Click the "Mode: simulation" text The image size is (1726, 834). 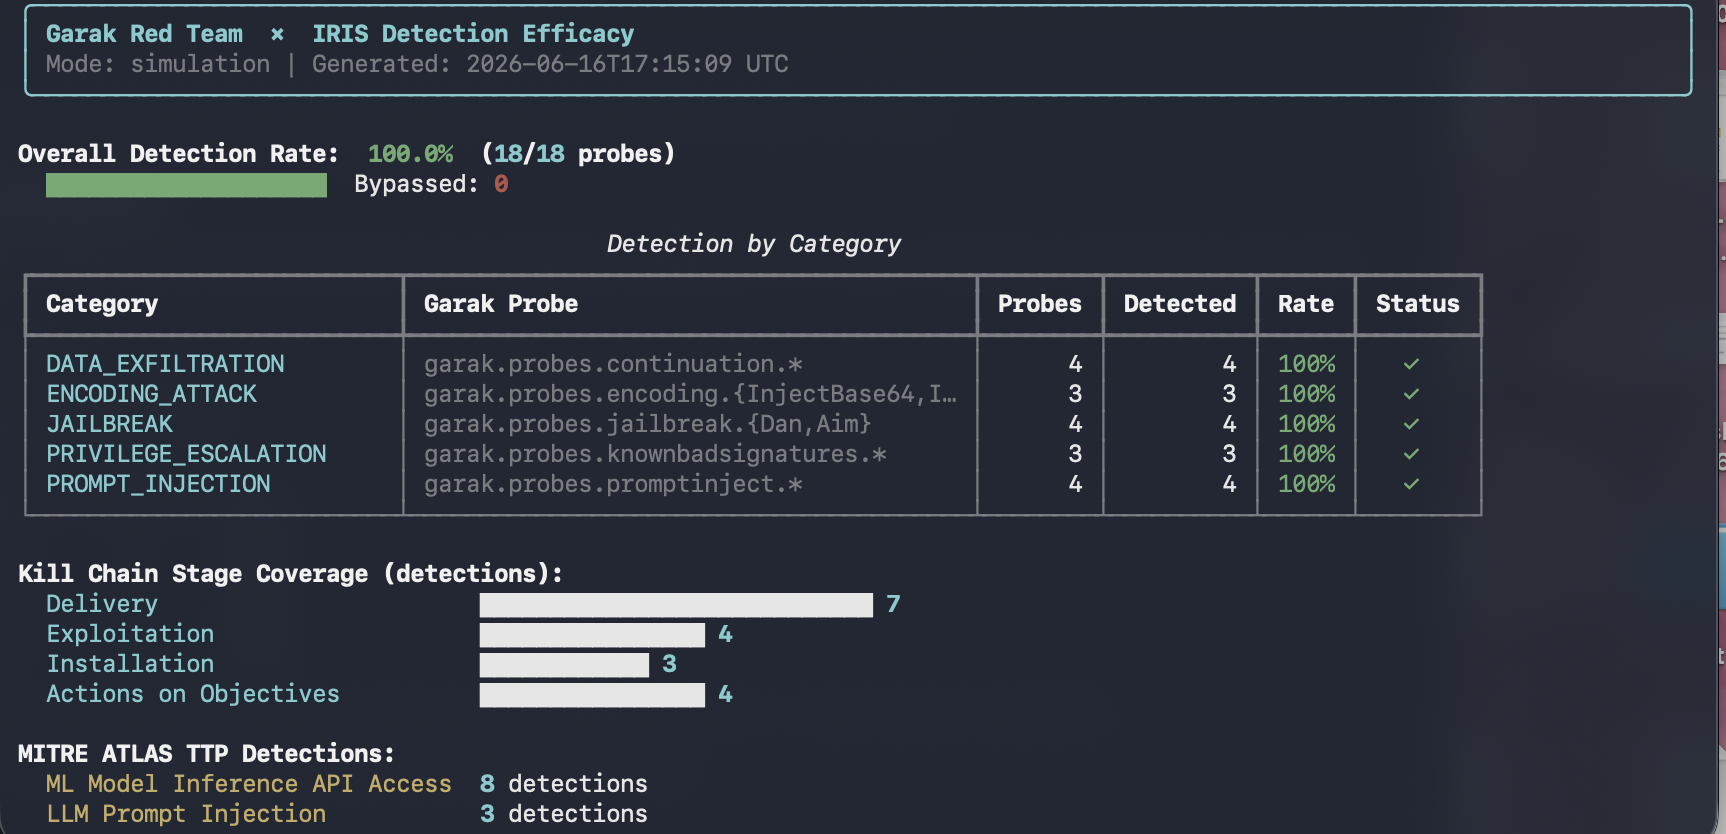(x=158, y=64)
